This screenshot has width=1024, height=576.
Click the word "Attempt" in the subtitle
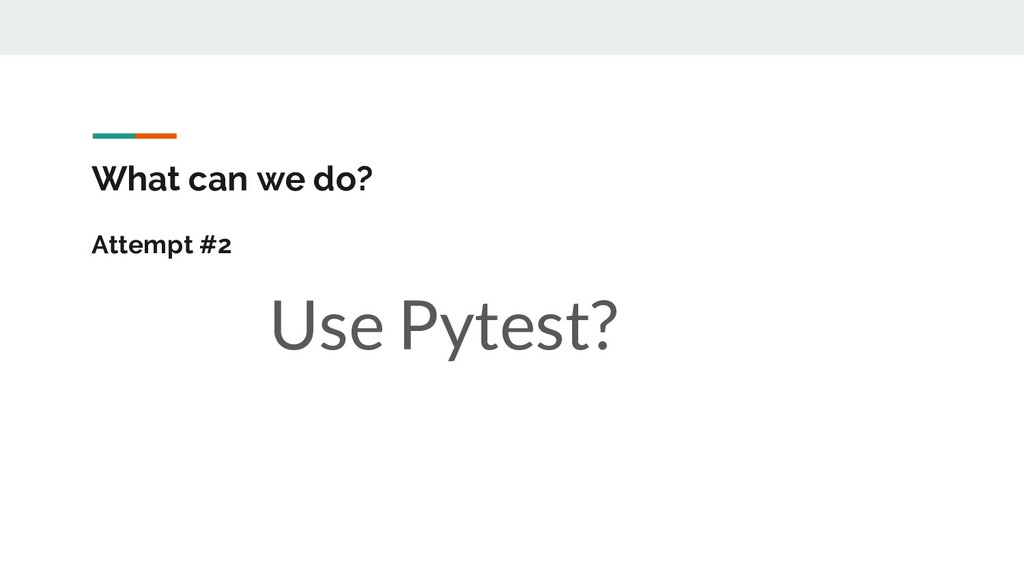137,245
